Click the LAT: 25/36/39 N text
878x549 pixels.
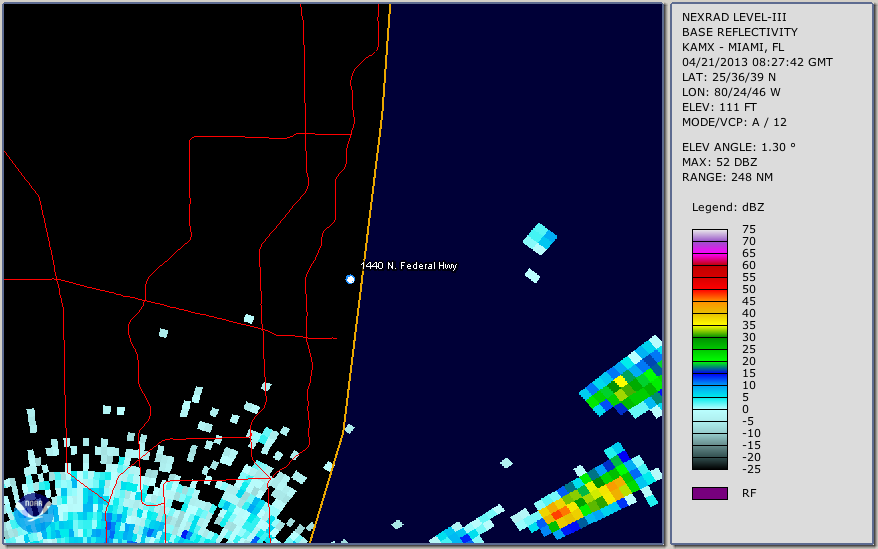pos(728,77)
